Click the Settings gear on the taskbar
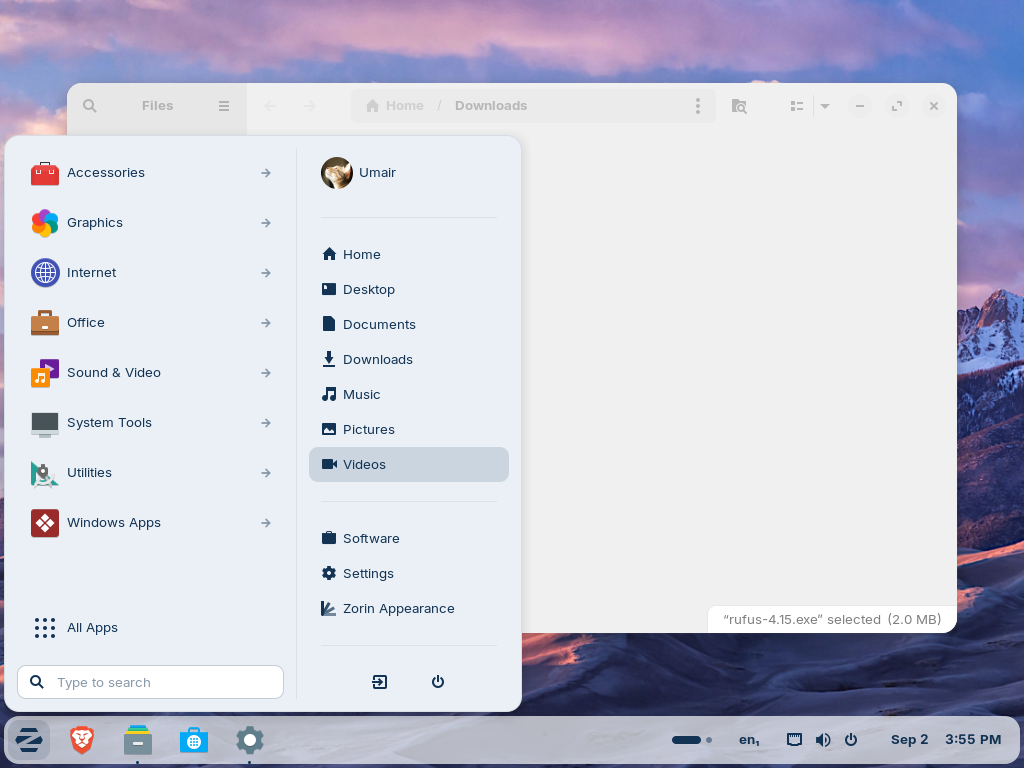This screenshot has height=768, width=1024. coord(249,740)
